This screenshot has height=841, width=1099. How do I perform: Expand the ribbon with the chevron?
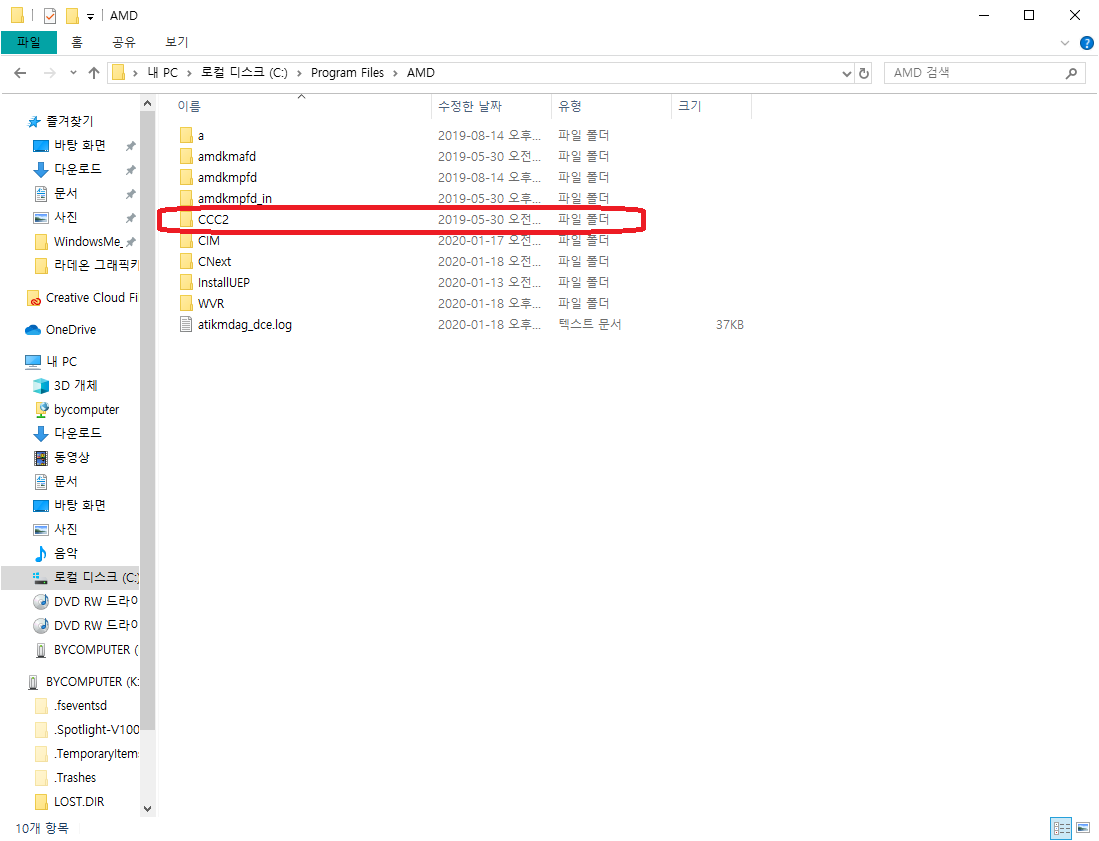[1065, 43]
